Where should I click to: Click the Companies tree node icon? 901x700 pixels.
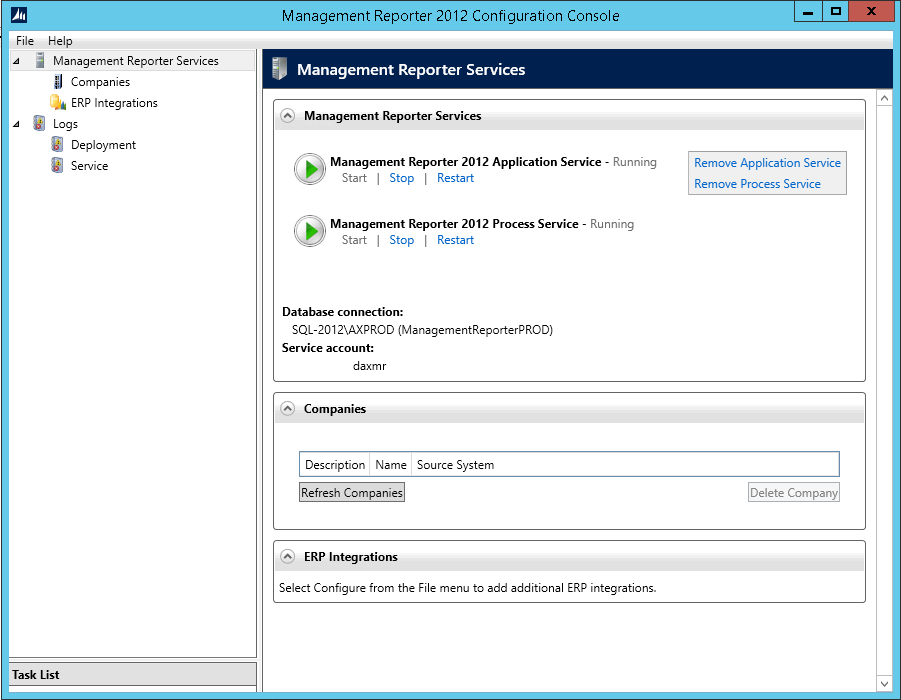coord(59,82)
